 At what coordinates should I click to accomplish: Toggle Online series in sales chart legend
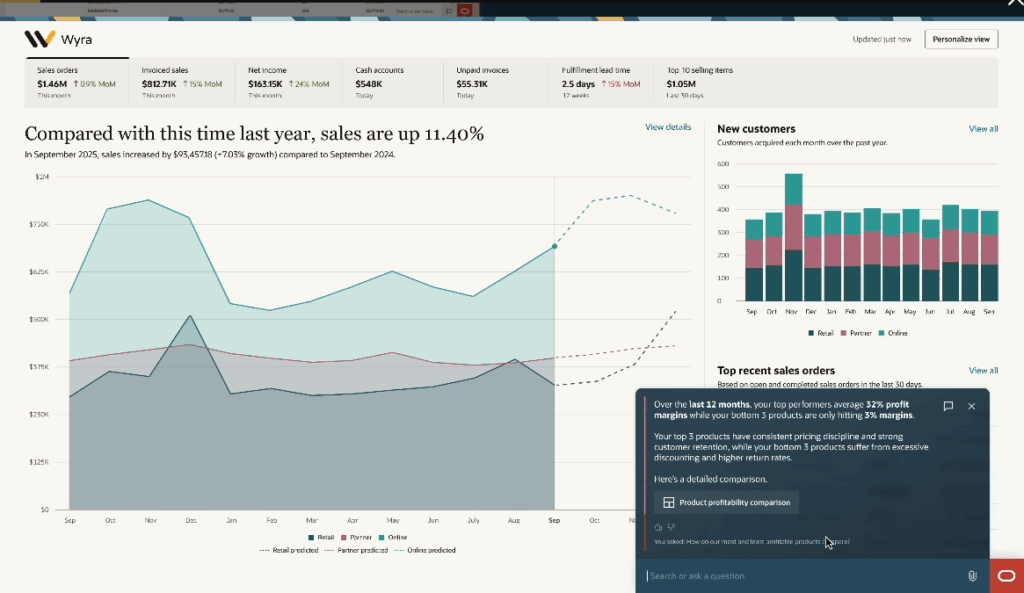click(394, 538)
